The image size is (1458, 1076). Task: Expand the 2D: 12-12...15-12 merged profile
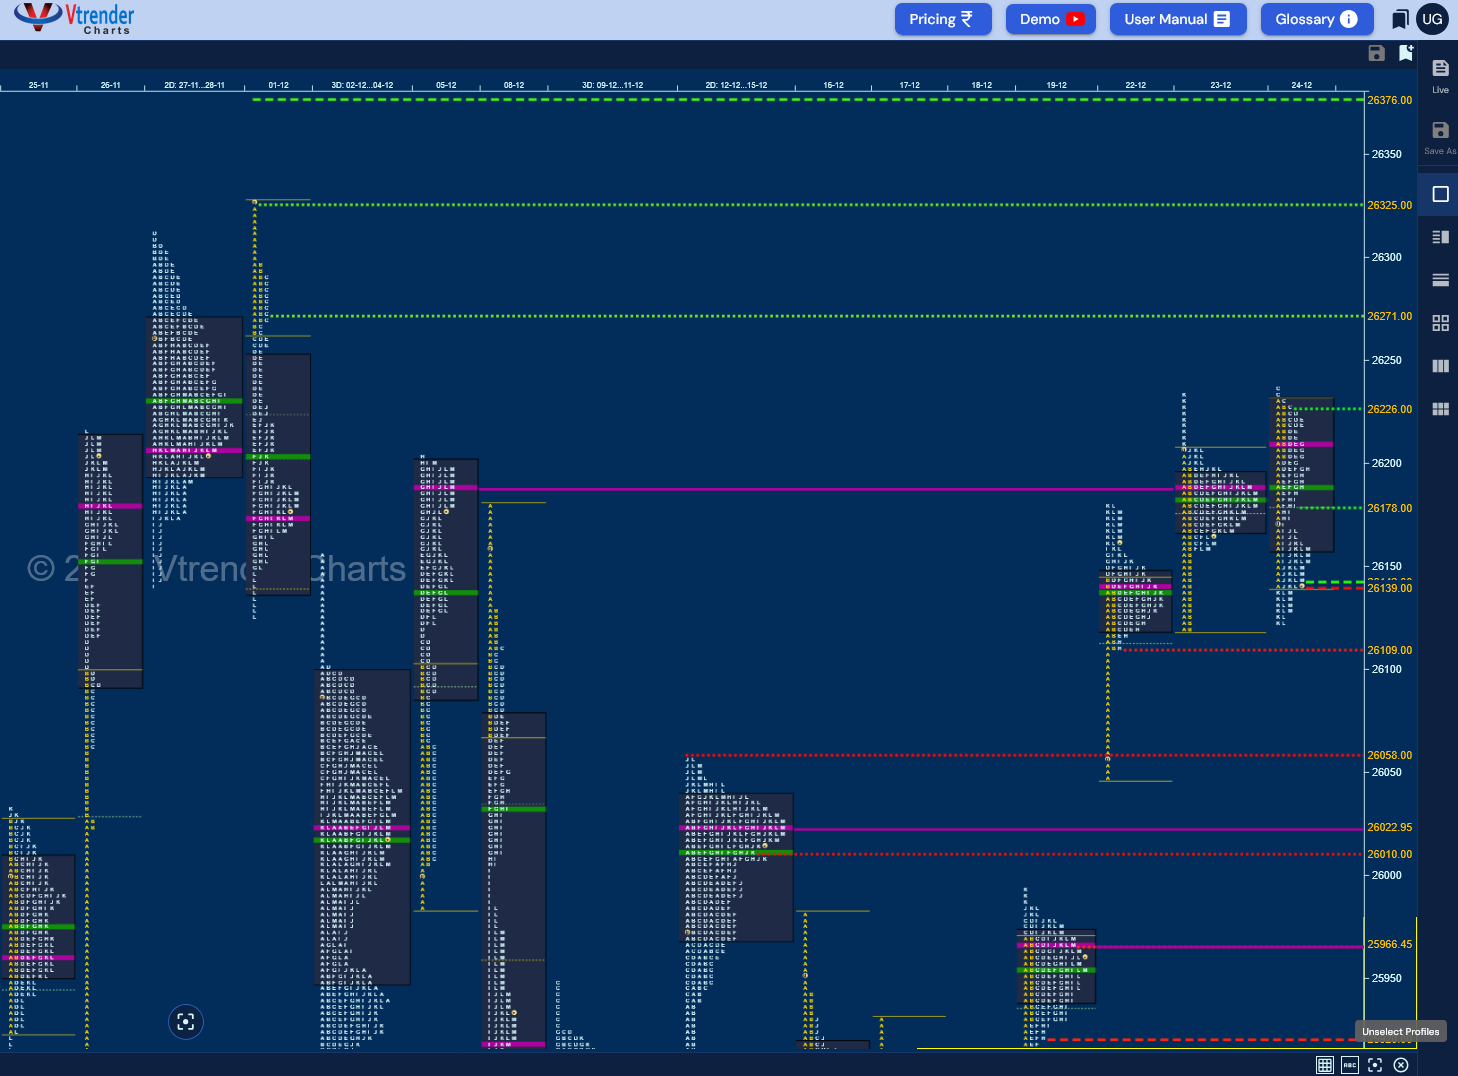click(x=737, y=85)
